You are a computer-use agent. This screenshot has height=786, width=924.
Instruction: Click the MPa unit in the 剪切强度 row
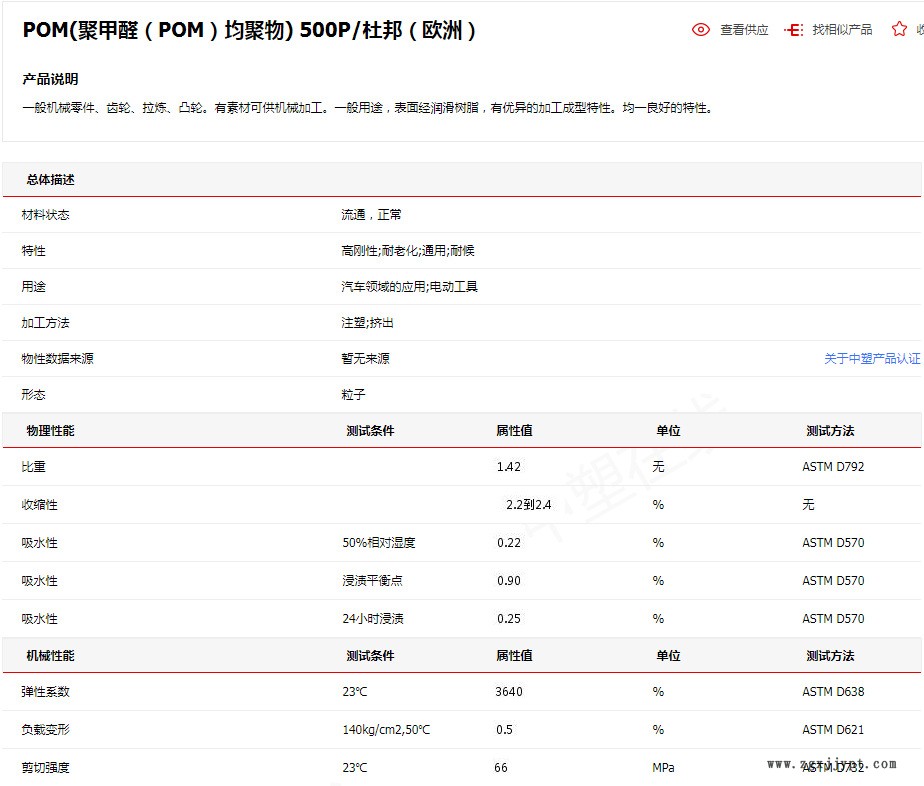pyautogui.click(x=664, y=768)
